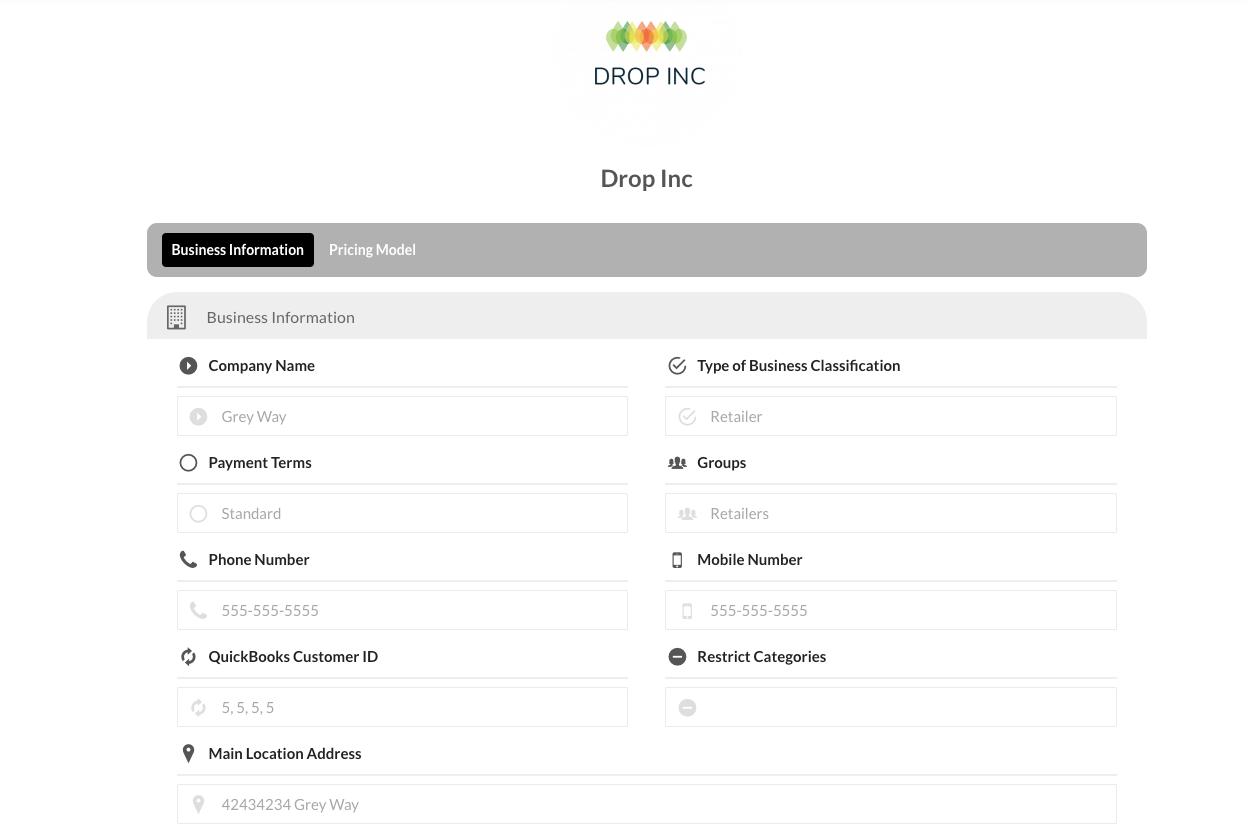1247x833 pixels.
Task: Open the Pricing Model tab
Action: click(372, 250)
